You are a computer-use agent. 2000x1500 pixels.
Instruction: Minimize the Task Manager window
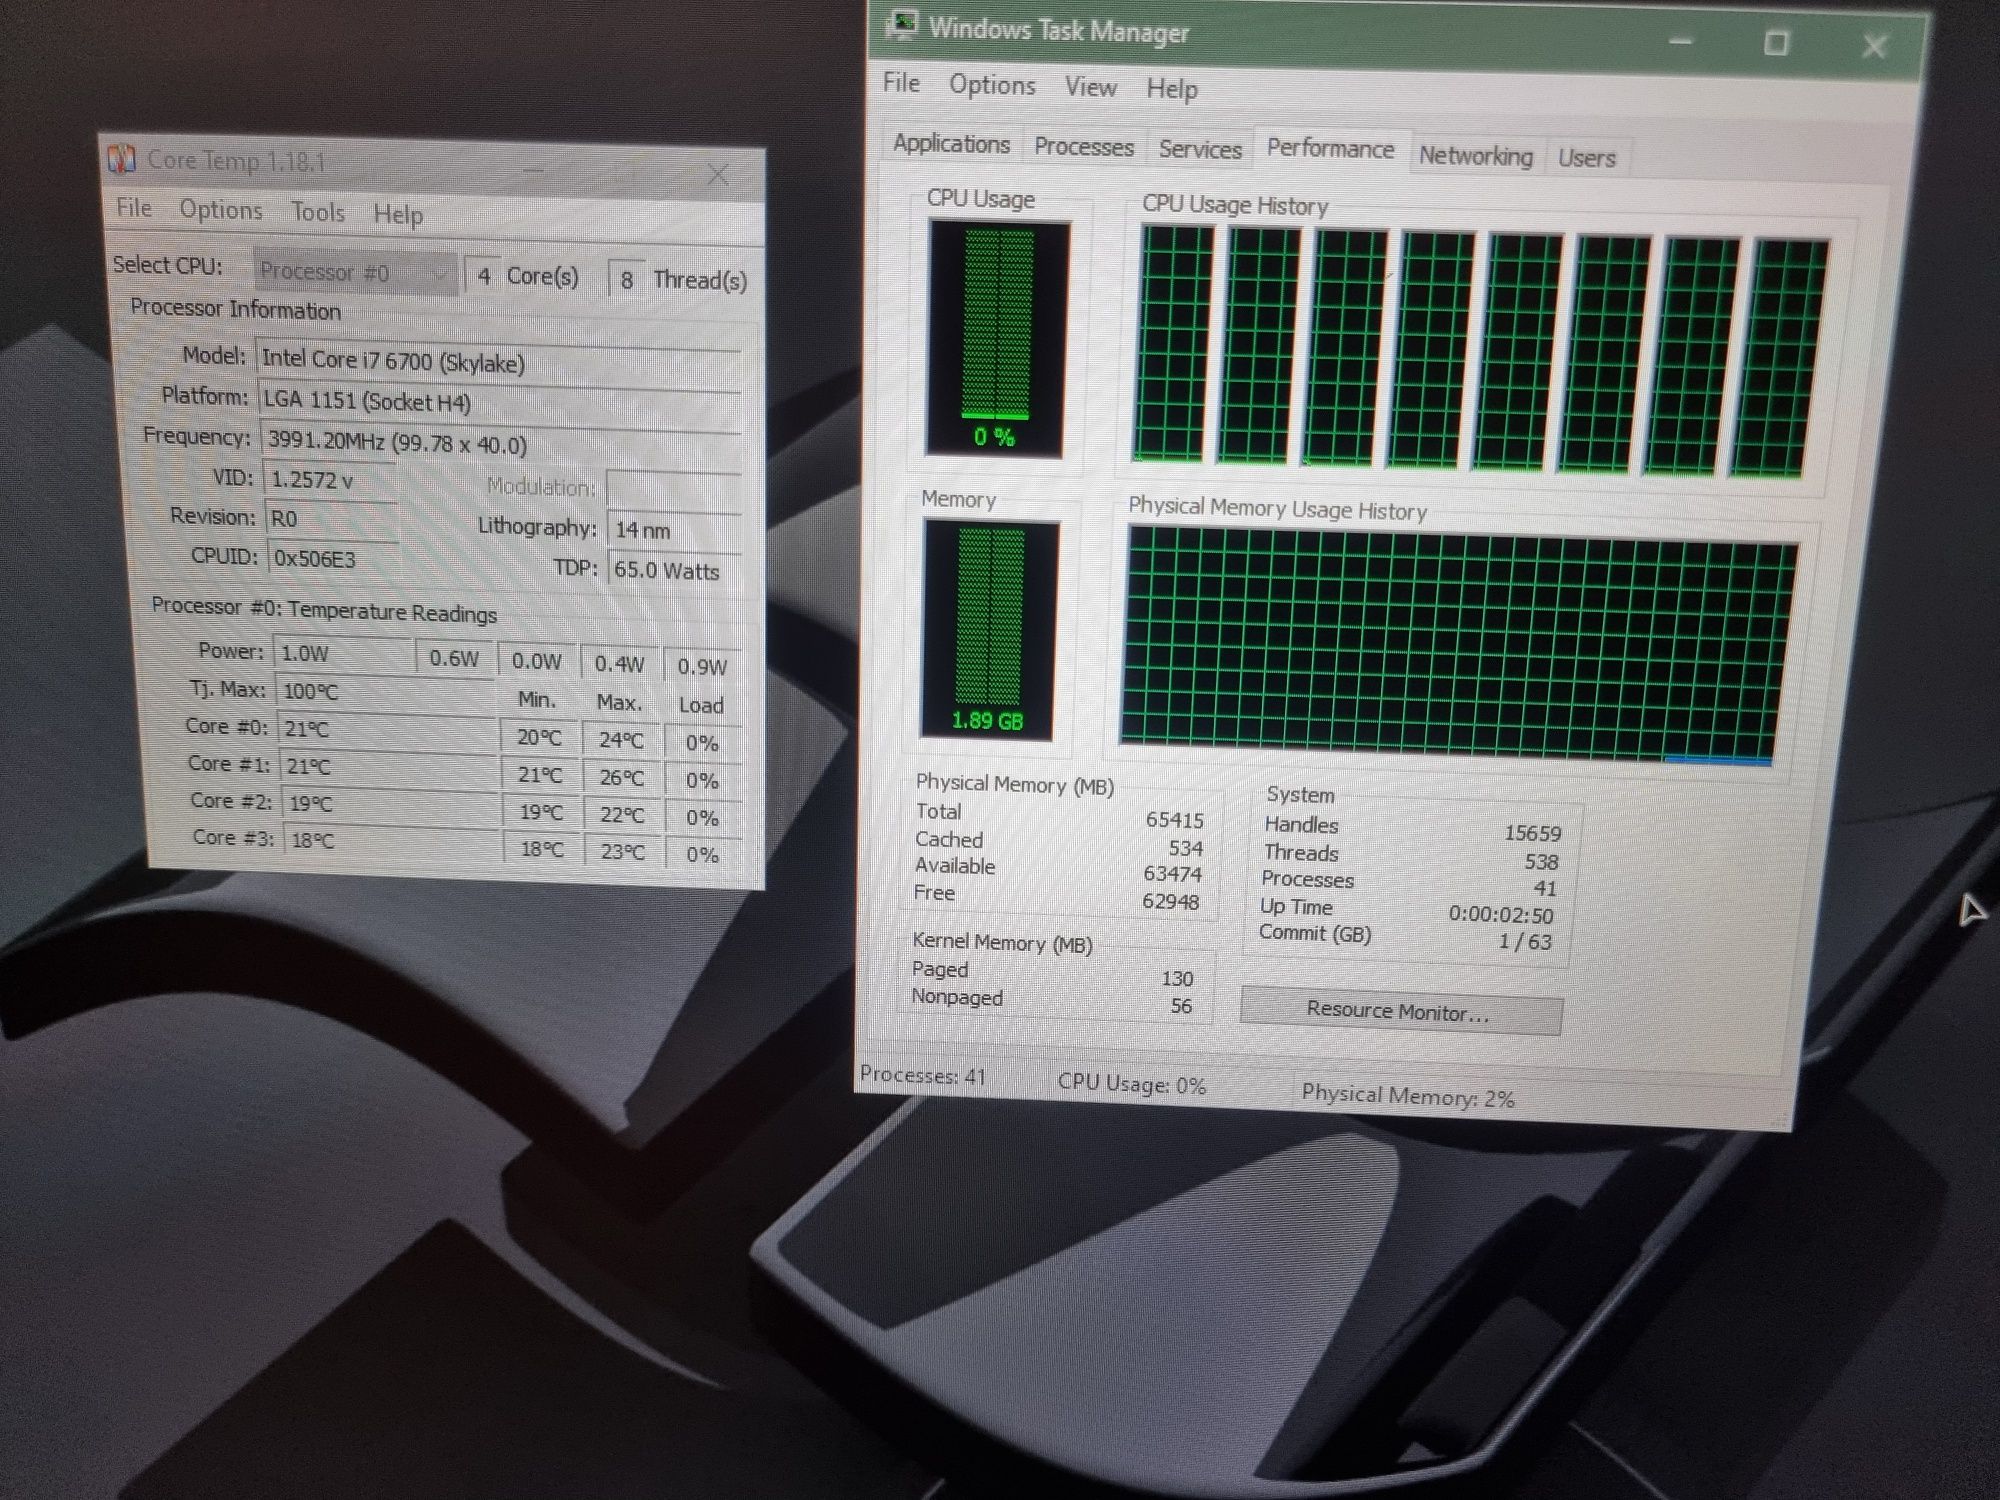1681,42
